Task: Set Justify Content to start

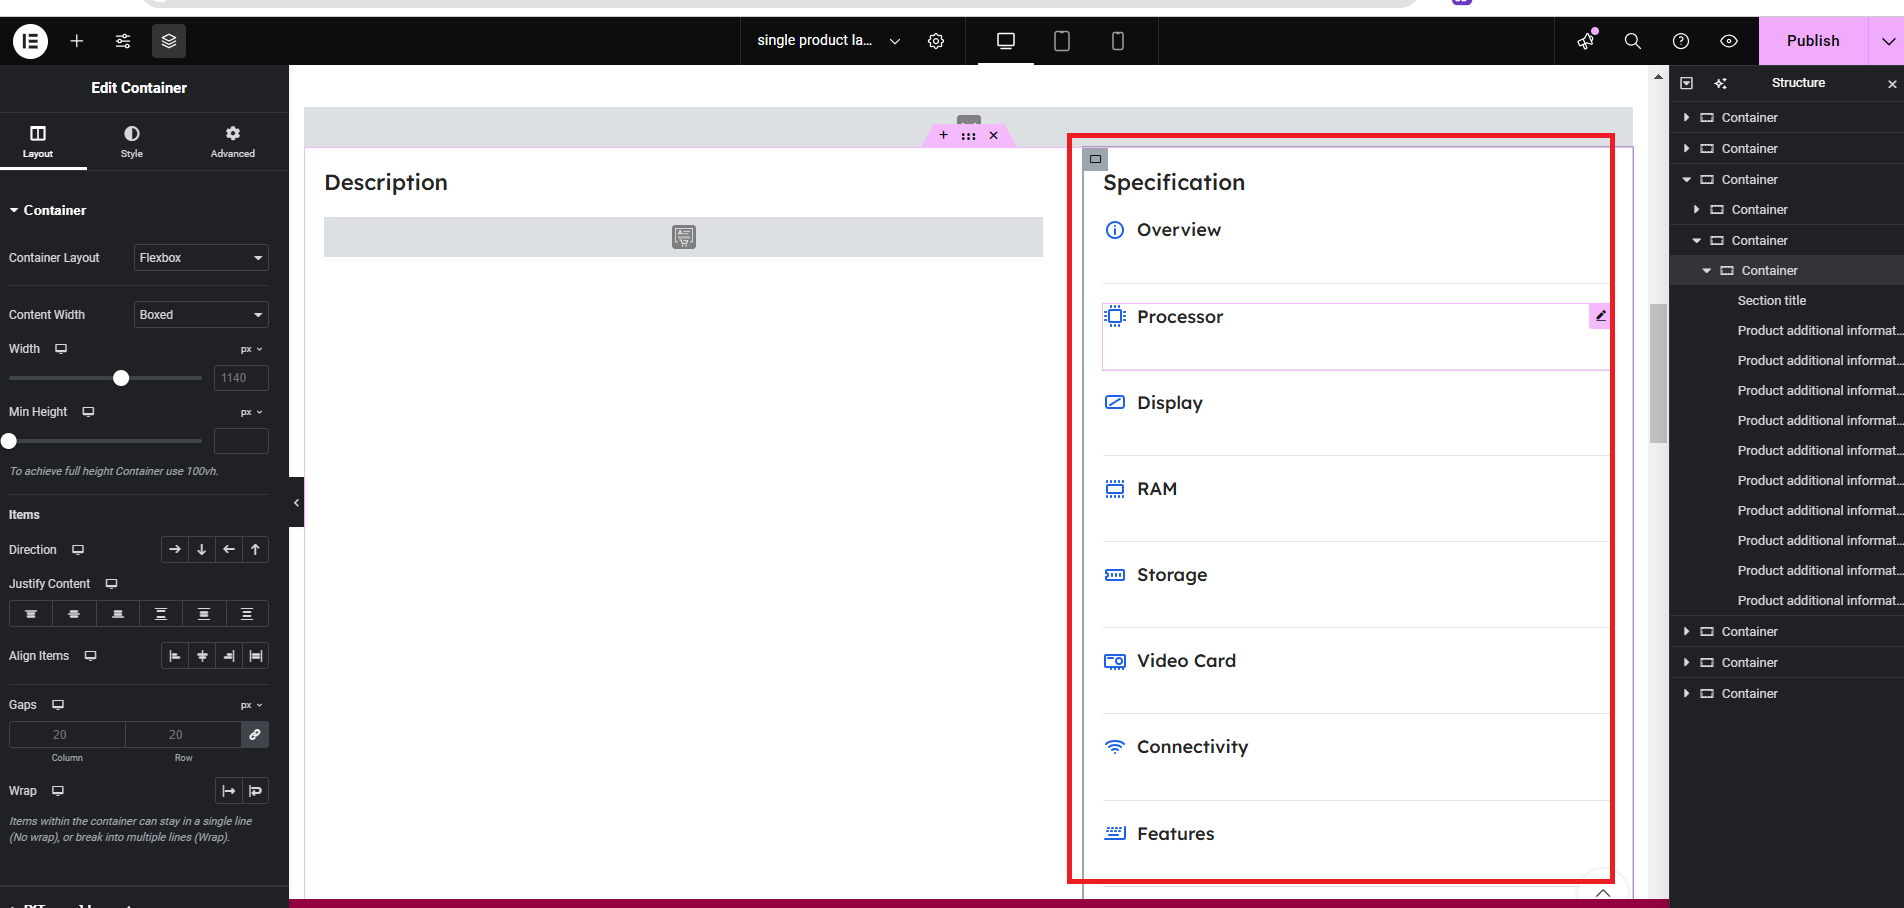Action: pyautogui.click(x=31, y=614)
